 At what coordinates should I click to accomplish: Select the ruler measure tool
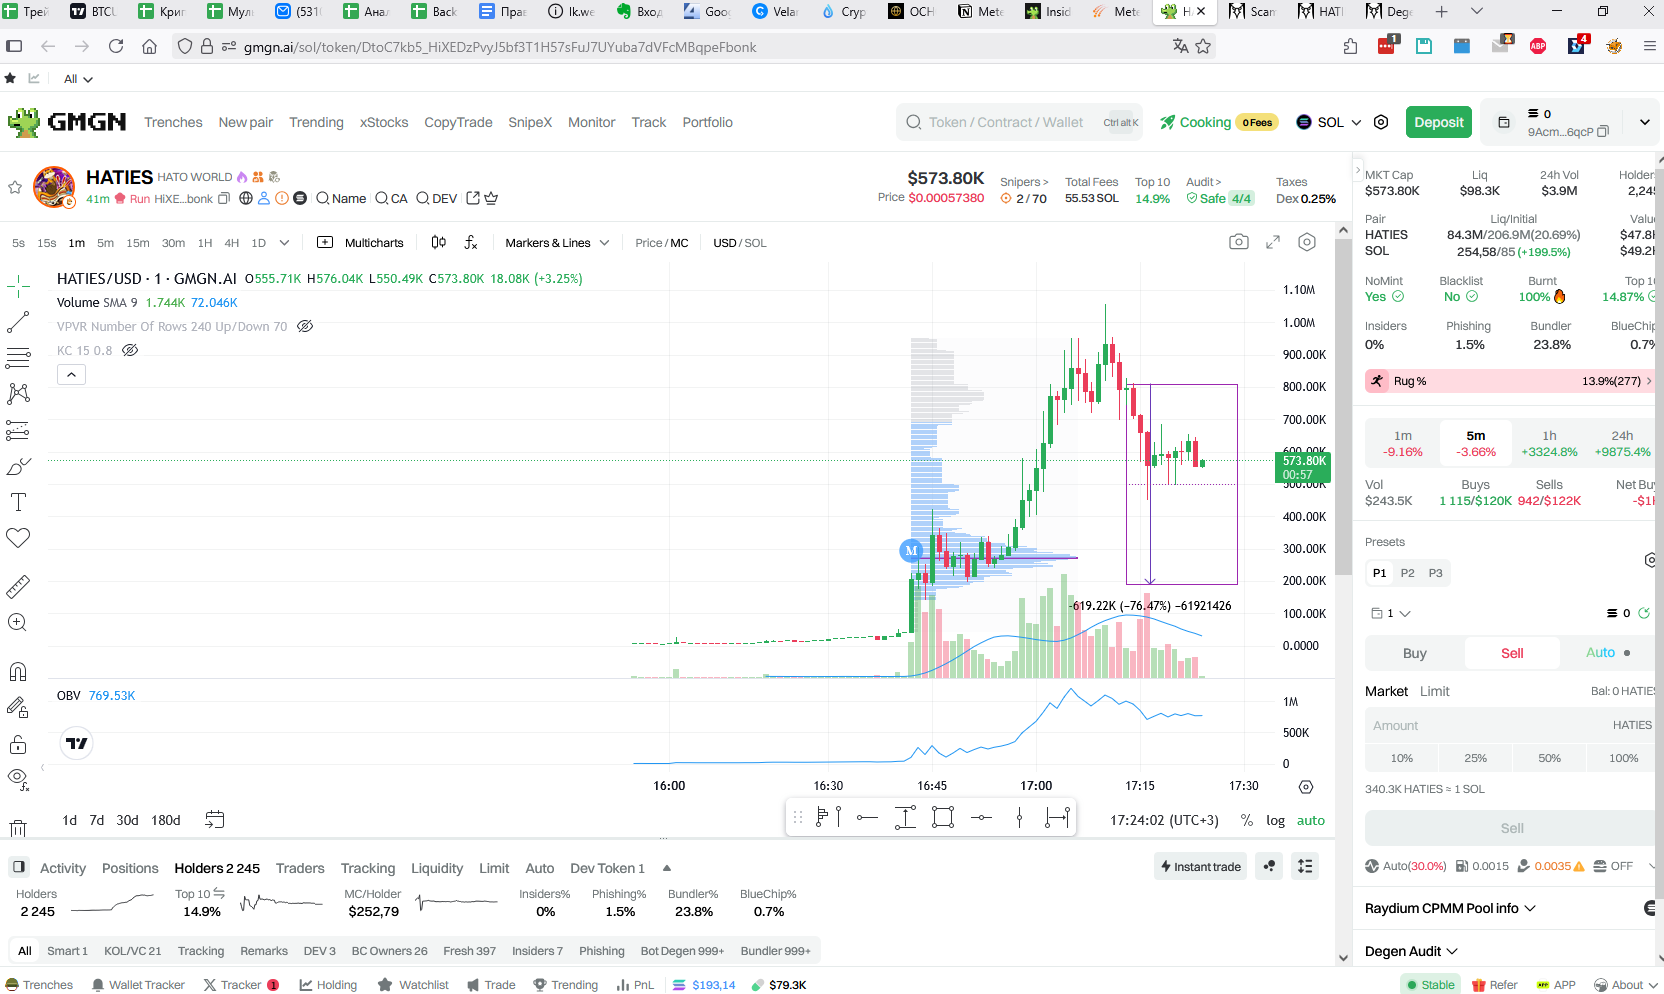click(18, 586)
